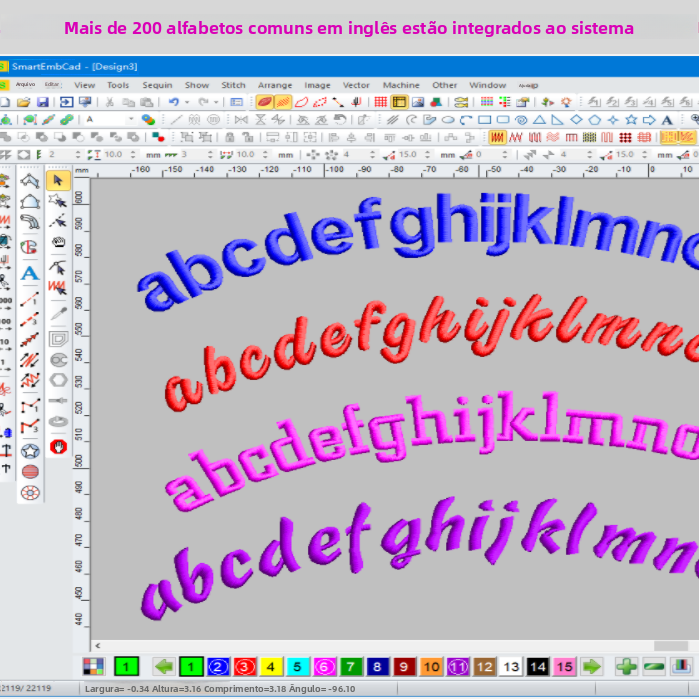
Task: Pick magenta thread color 6
Action: pos(324,666)
